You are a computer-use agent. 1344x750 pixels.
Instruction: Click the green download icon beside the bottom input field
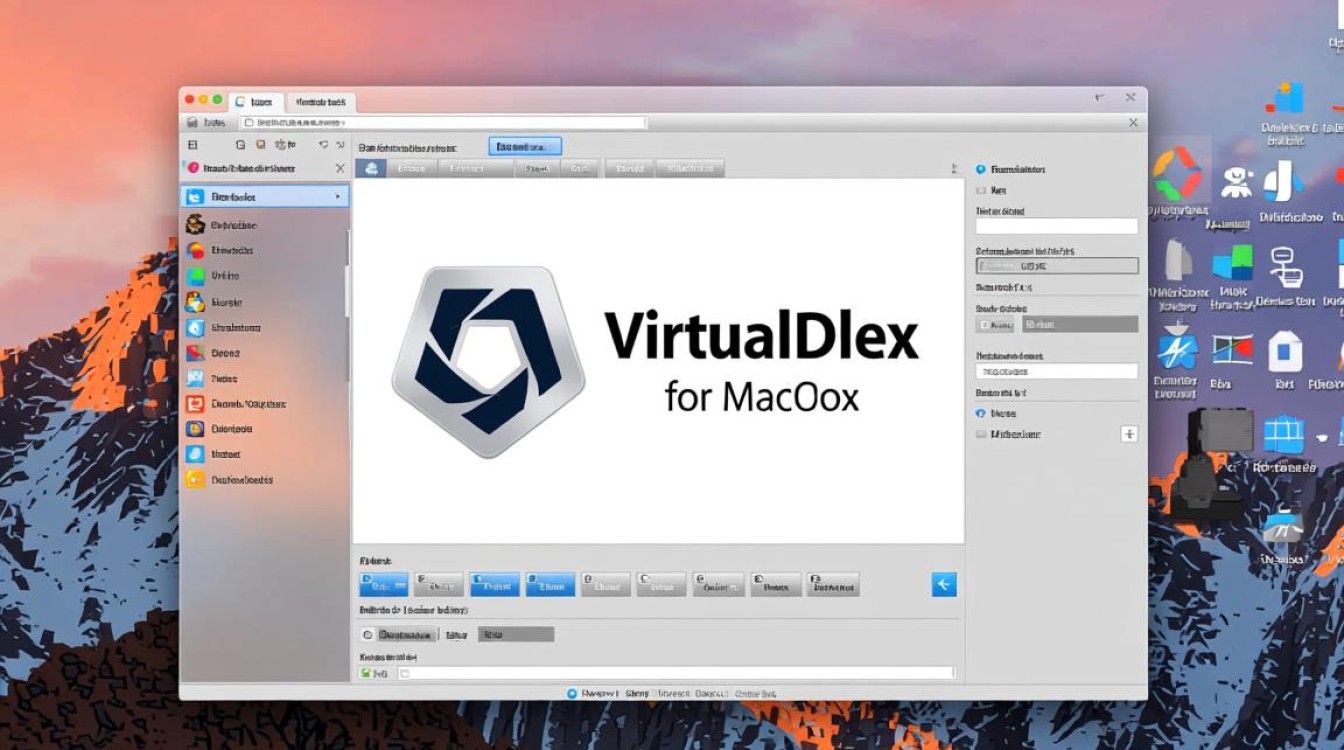[x=368, y=671]
